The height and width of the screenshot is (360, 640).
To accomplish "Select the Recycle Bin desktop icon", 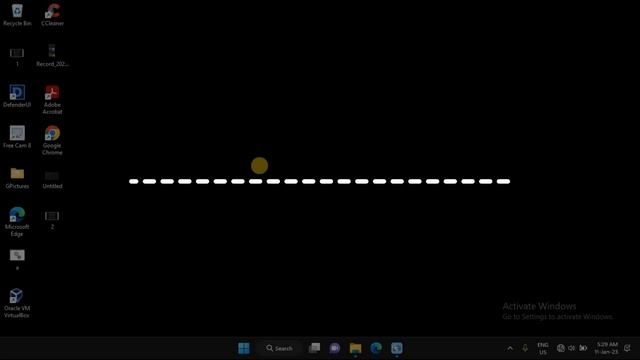I will [17, 15].
